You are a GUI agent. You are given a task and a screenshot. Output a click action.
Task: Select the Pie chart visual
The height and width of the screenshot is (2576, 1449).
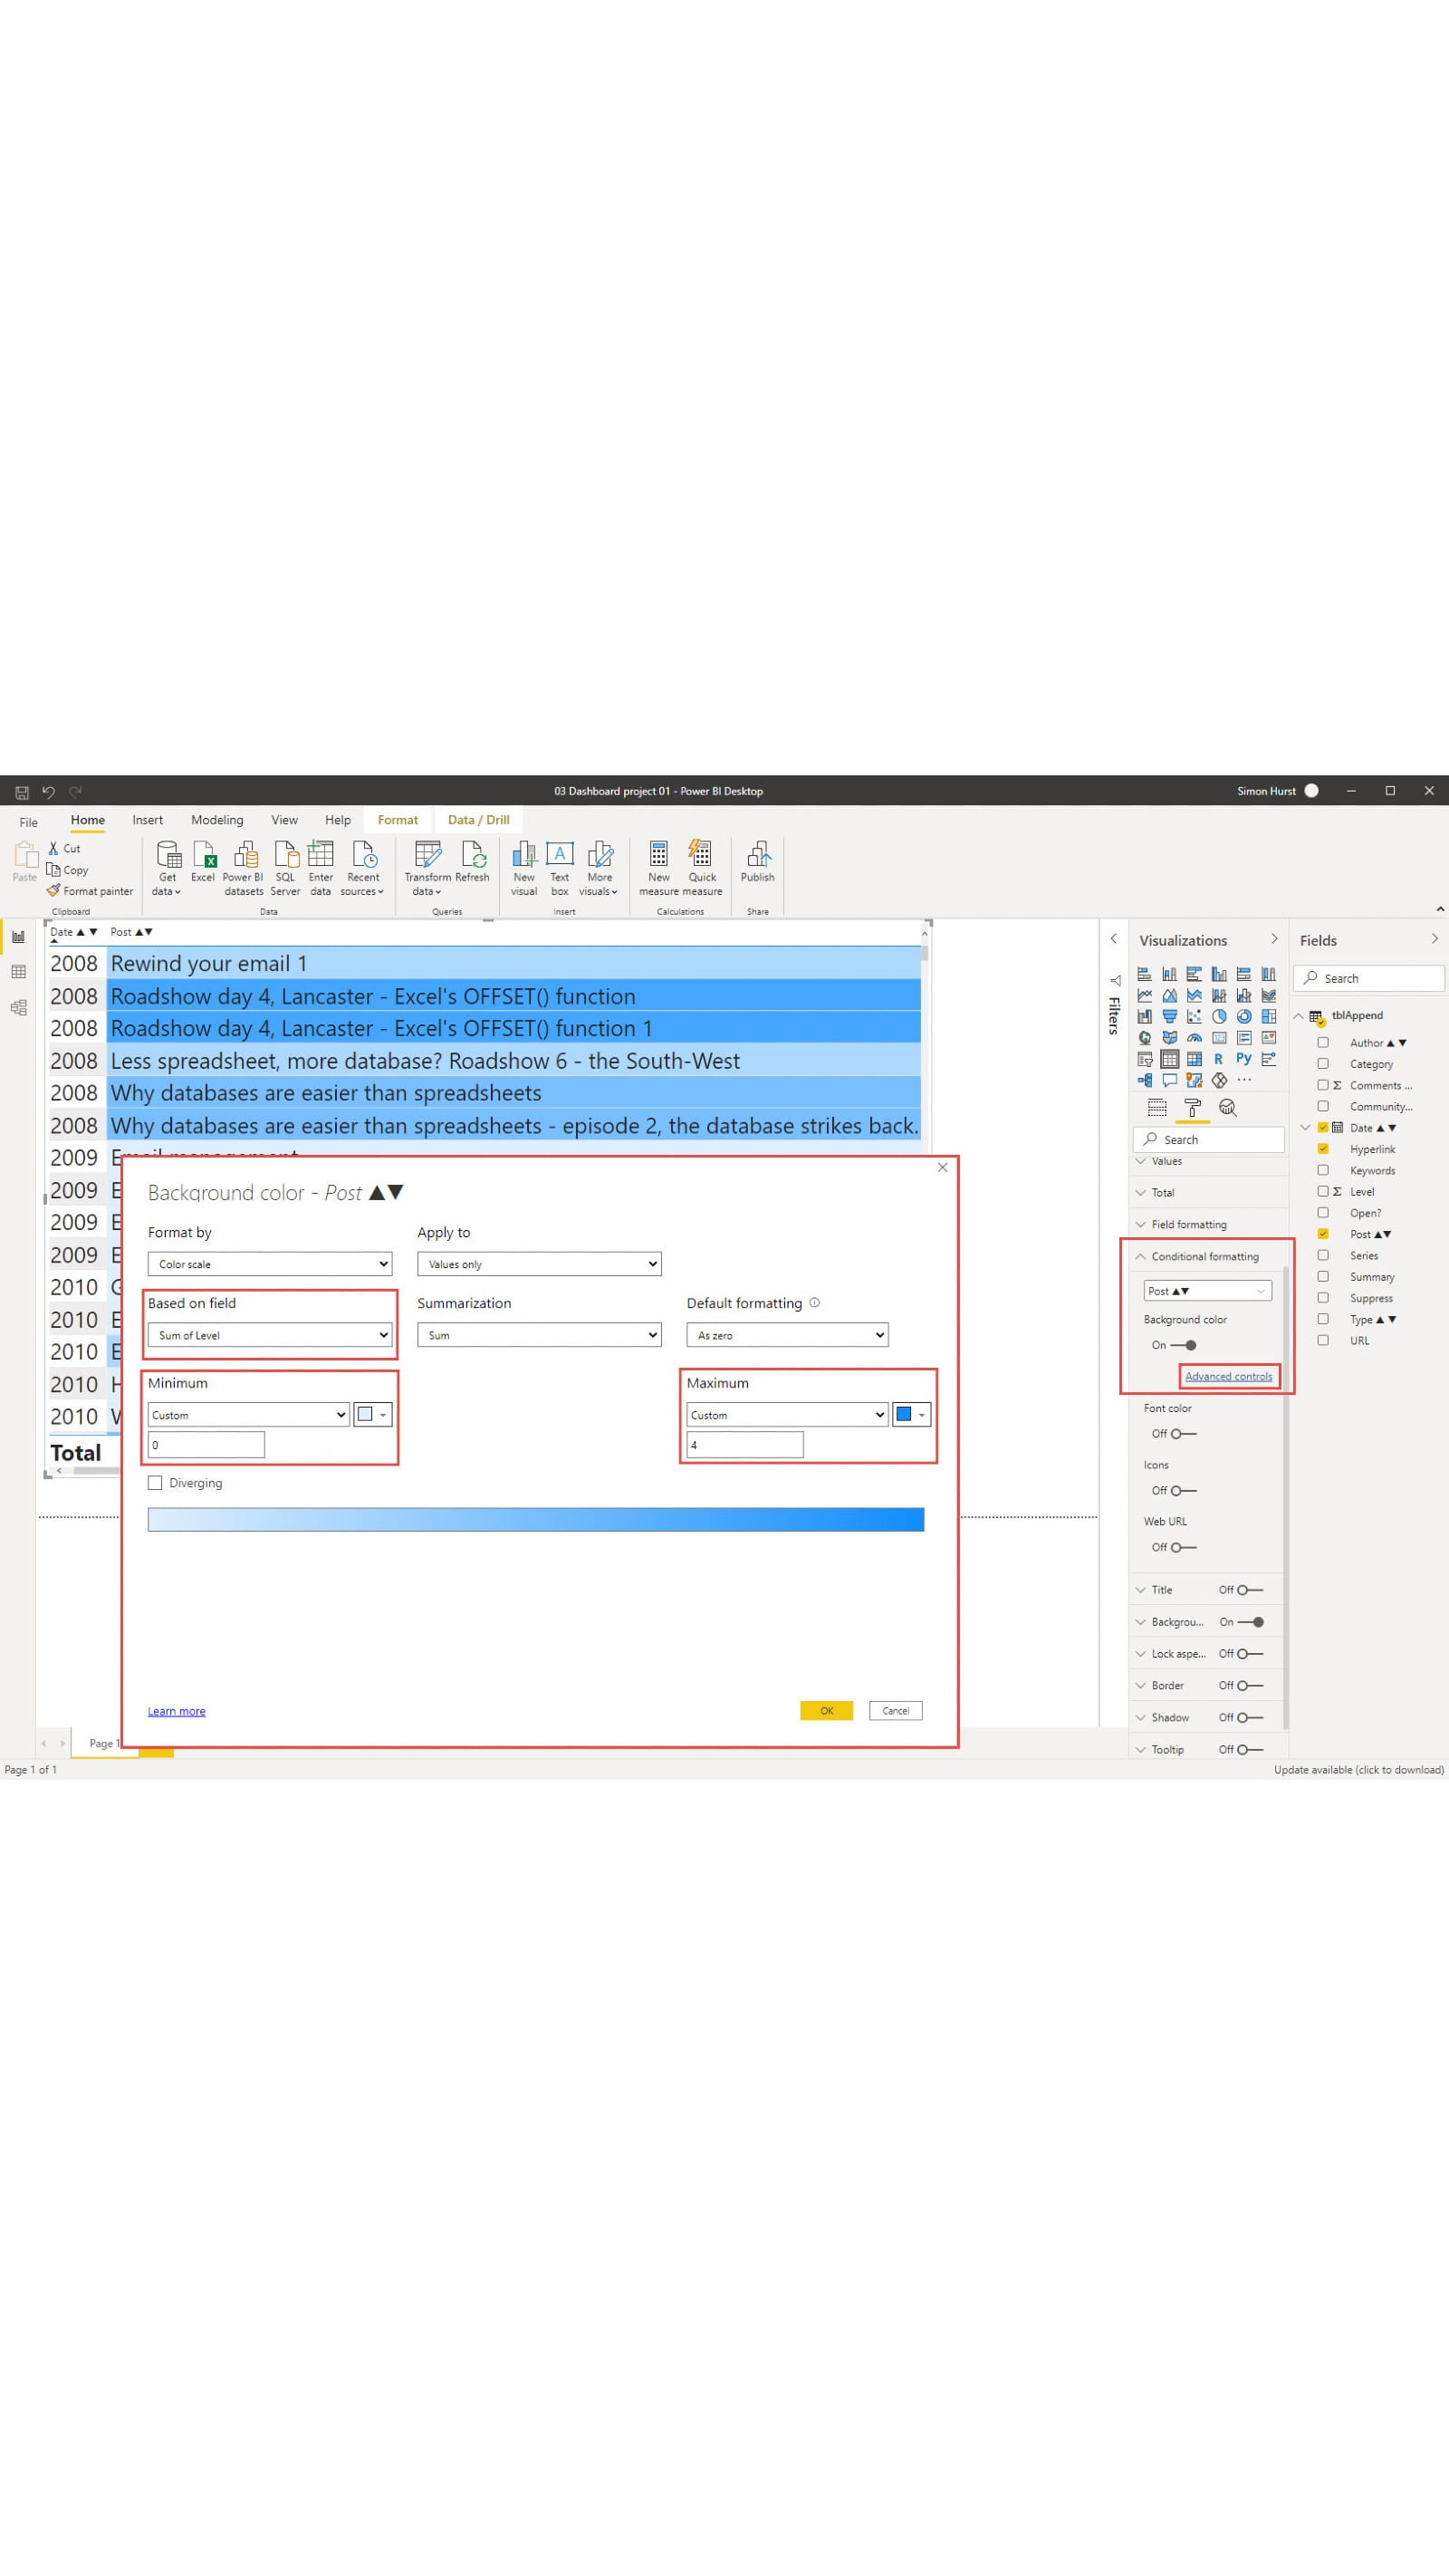tap(1220, 1017)
